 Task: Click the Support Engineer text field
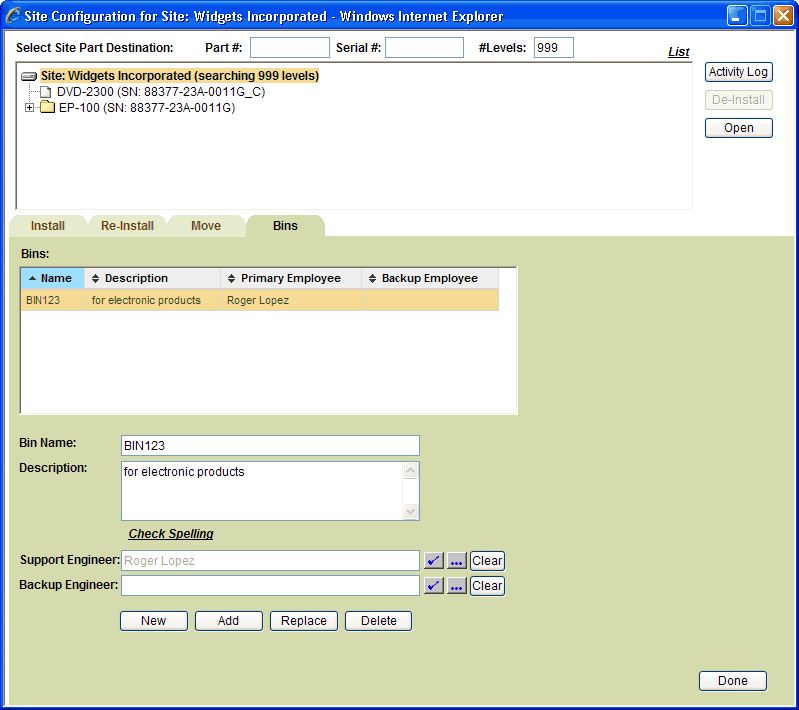point(270,561)
